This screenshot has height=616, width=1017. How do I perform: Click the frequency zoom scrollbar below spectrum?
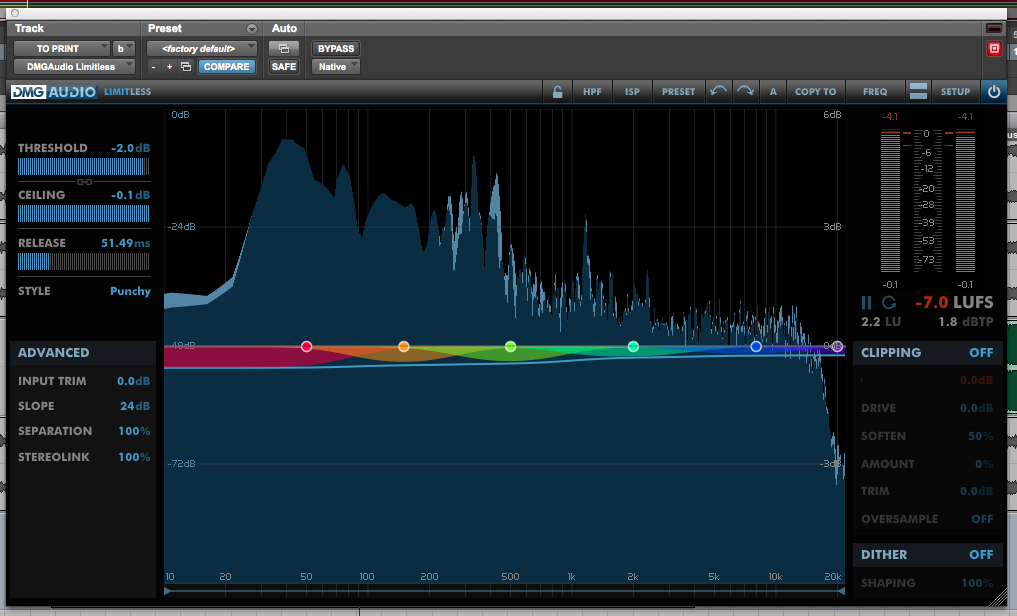505,591
